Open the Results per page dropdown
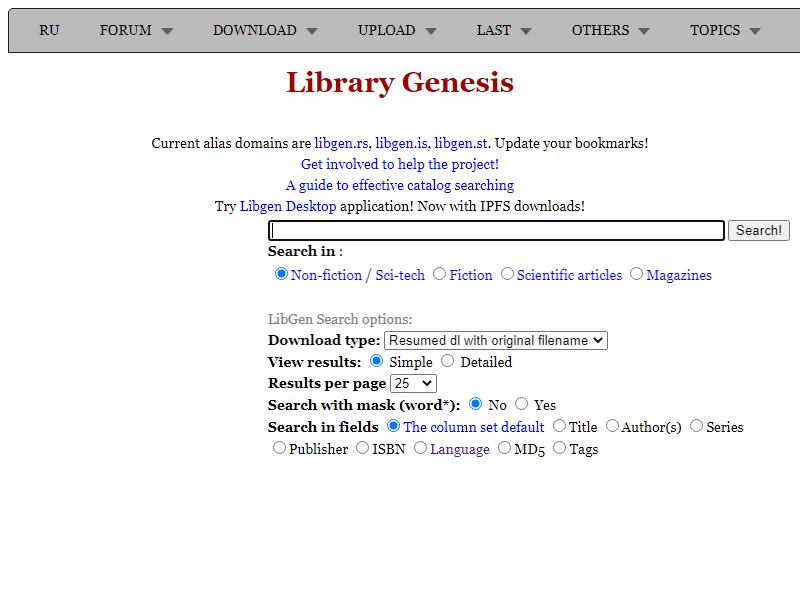This screenshot has width=800, height=600. click(413, 384)
